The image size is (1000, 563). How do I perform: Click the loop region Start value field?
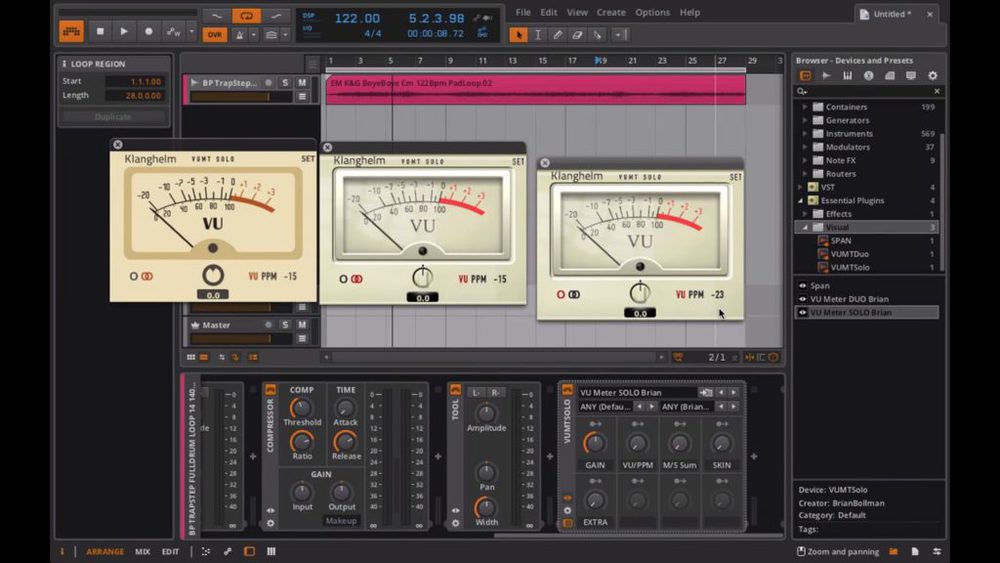pos(135,82)
